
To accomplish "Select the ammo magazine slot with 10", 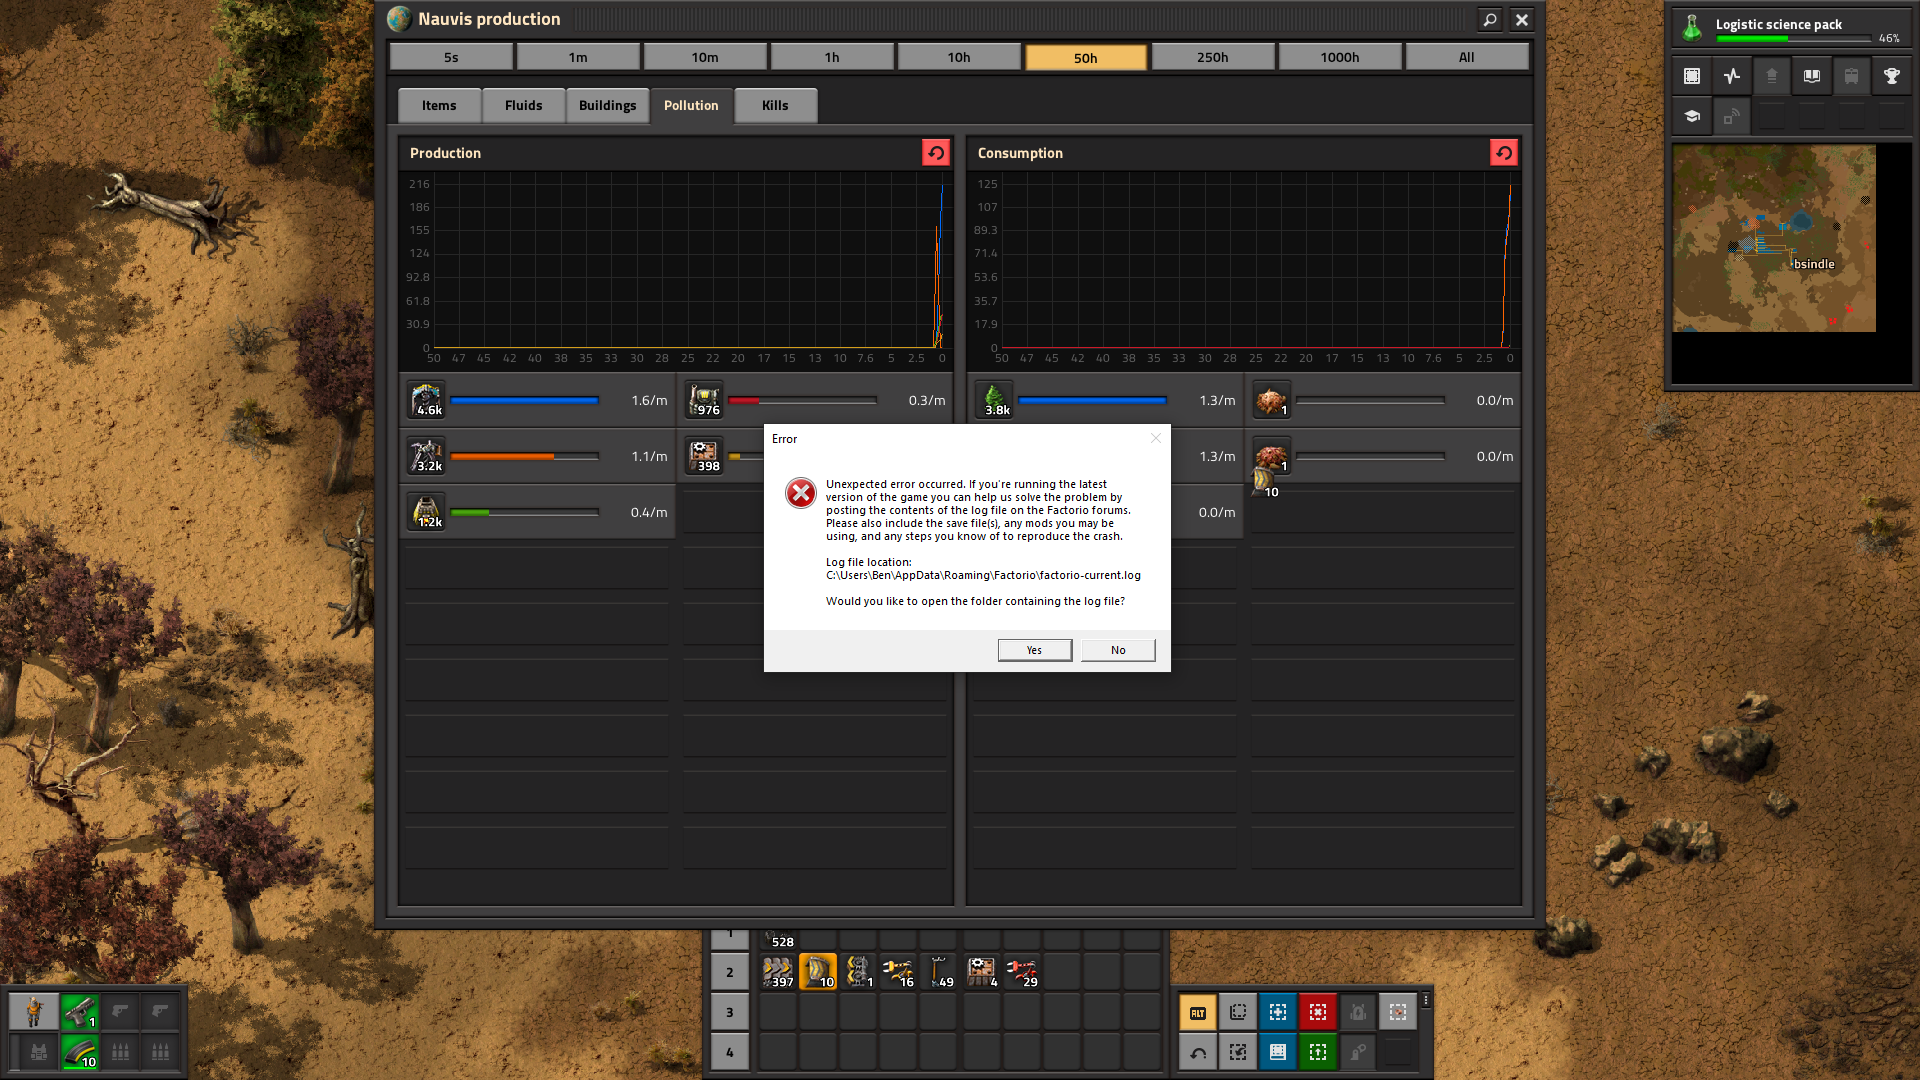I will coord(80,1052).
